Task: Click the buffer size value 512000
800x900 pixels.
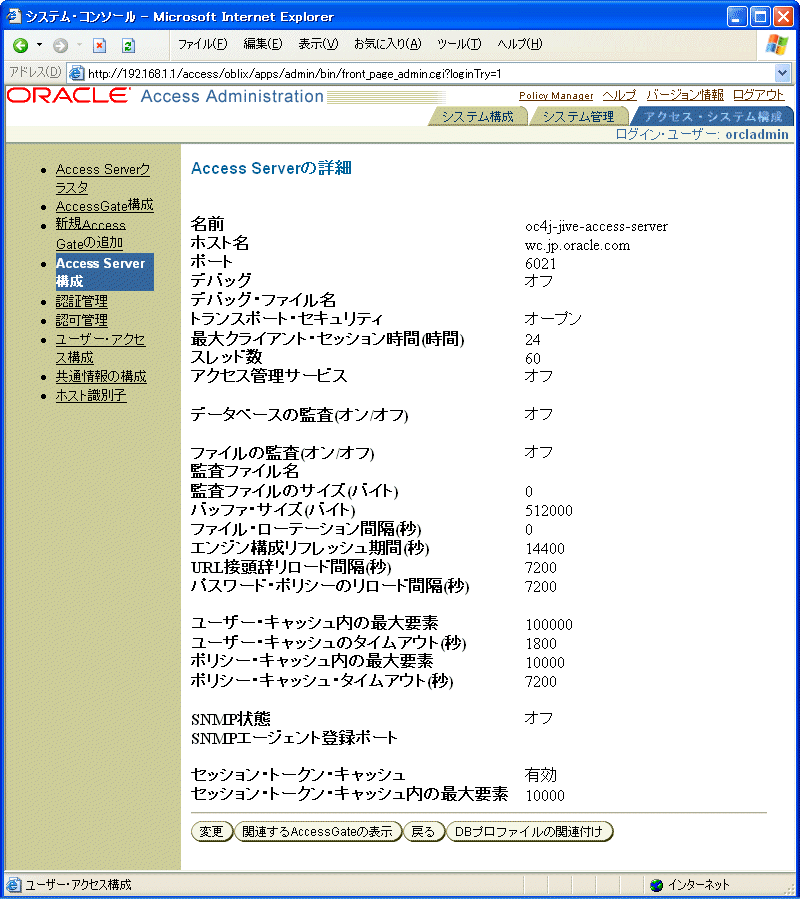Action: click(549, 510)
